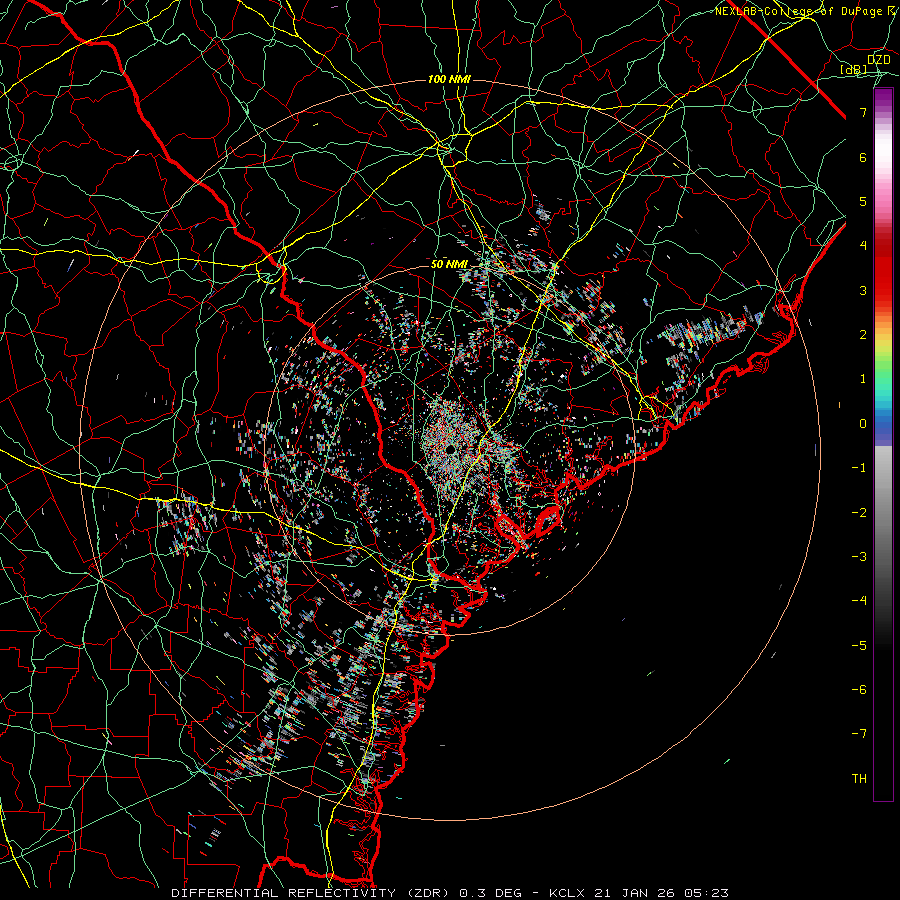Click the 1 dB tick on the color scale

pos(863,379)
